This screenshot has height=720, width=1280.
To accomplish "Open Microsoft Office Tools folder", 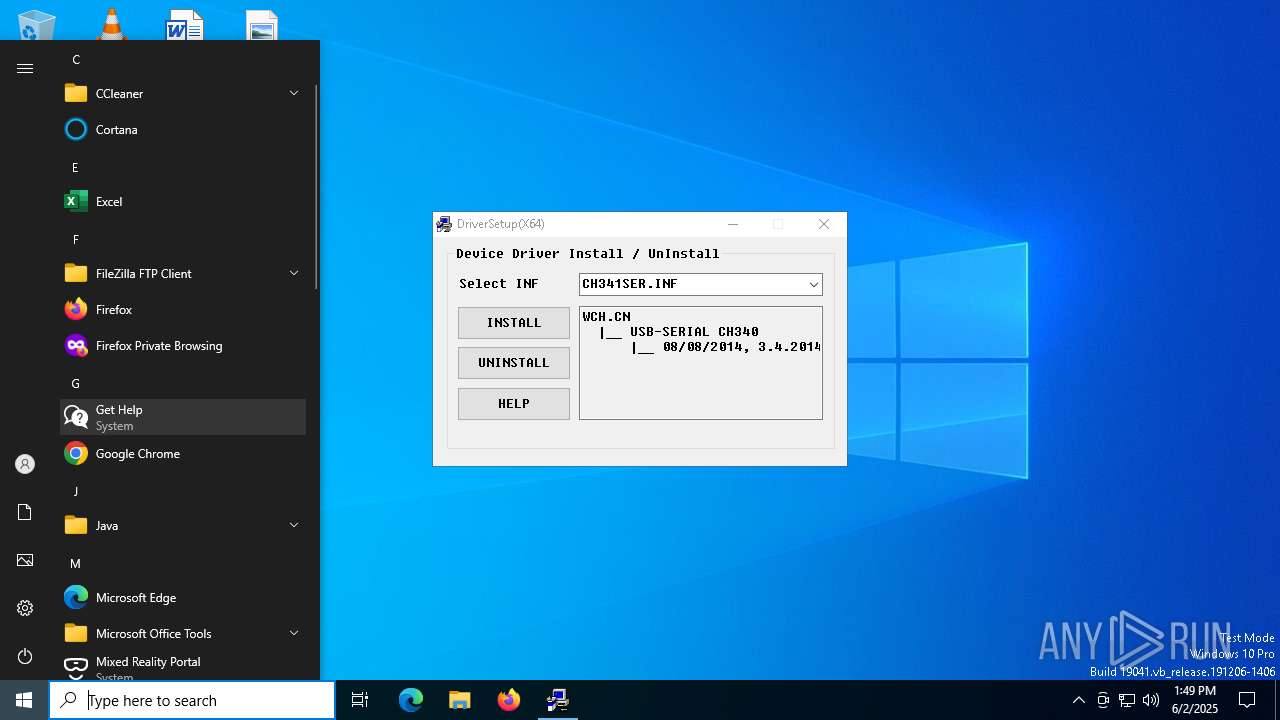I will pos(183,633).
